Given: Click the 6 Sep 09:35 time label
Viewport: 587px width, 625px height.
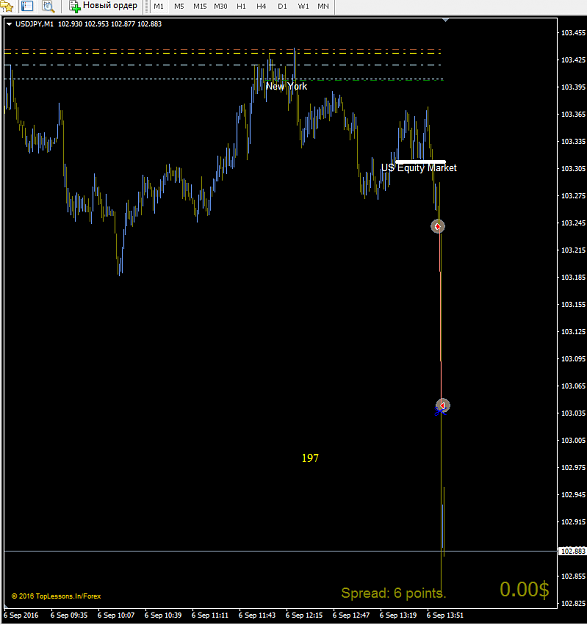Looking at the screenshot, I should click(69, 615).
